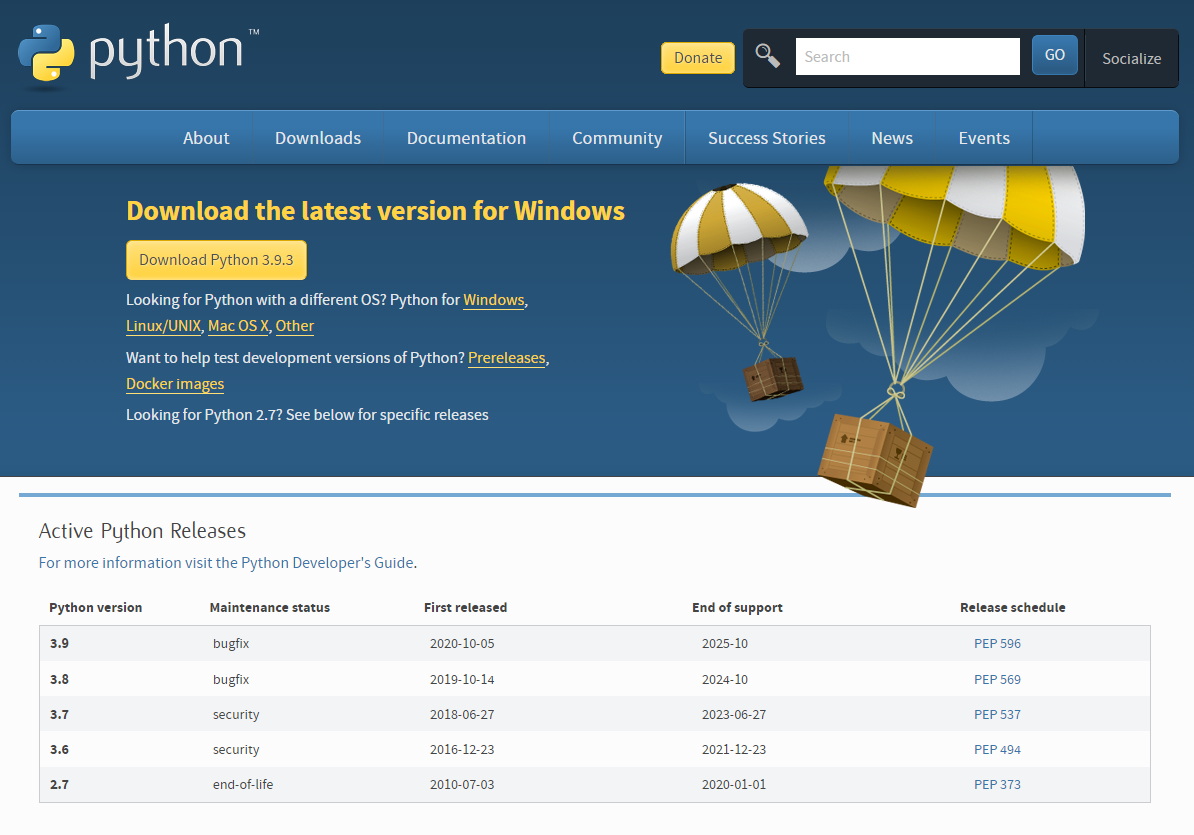
Task: Click the 2021-12-23 end of support cell
Action: coord(734,749)
